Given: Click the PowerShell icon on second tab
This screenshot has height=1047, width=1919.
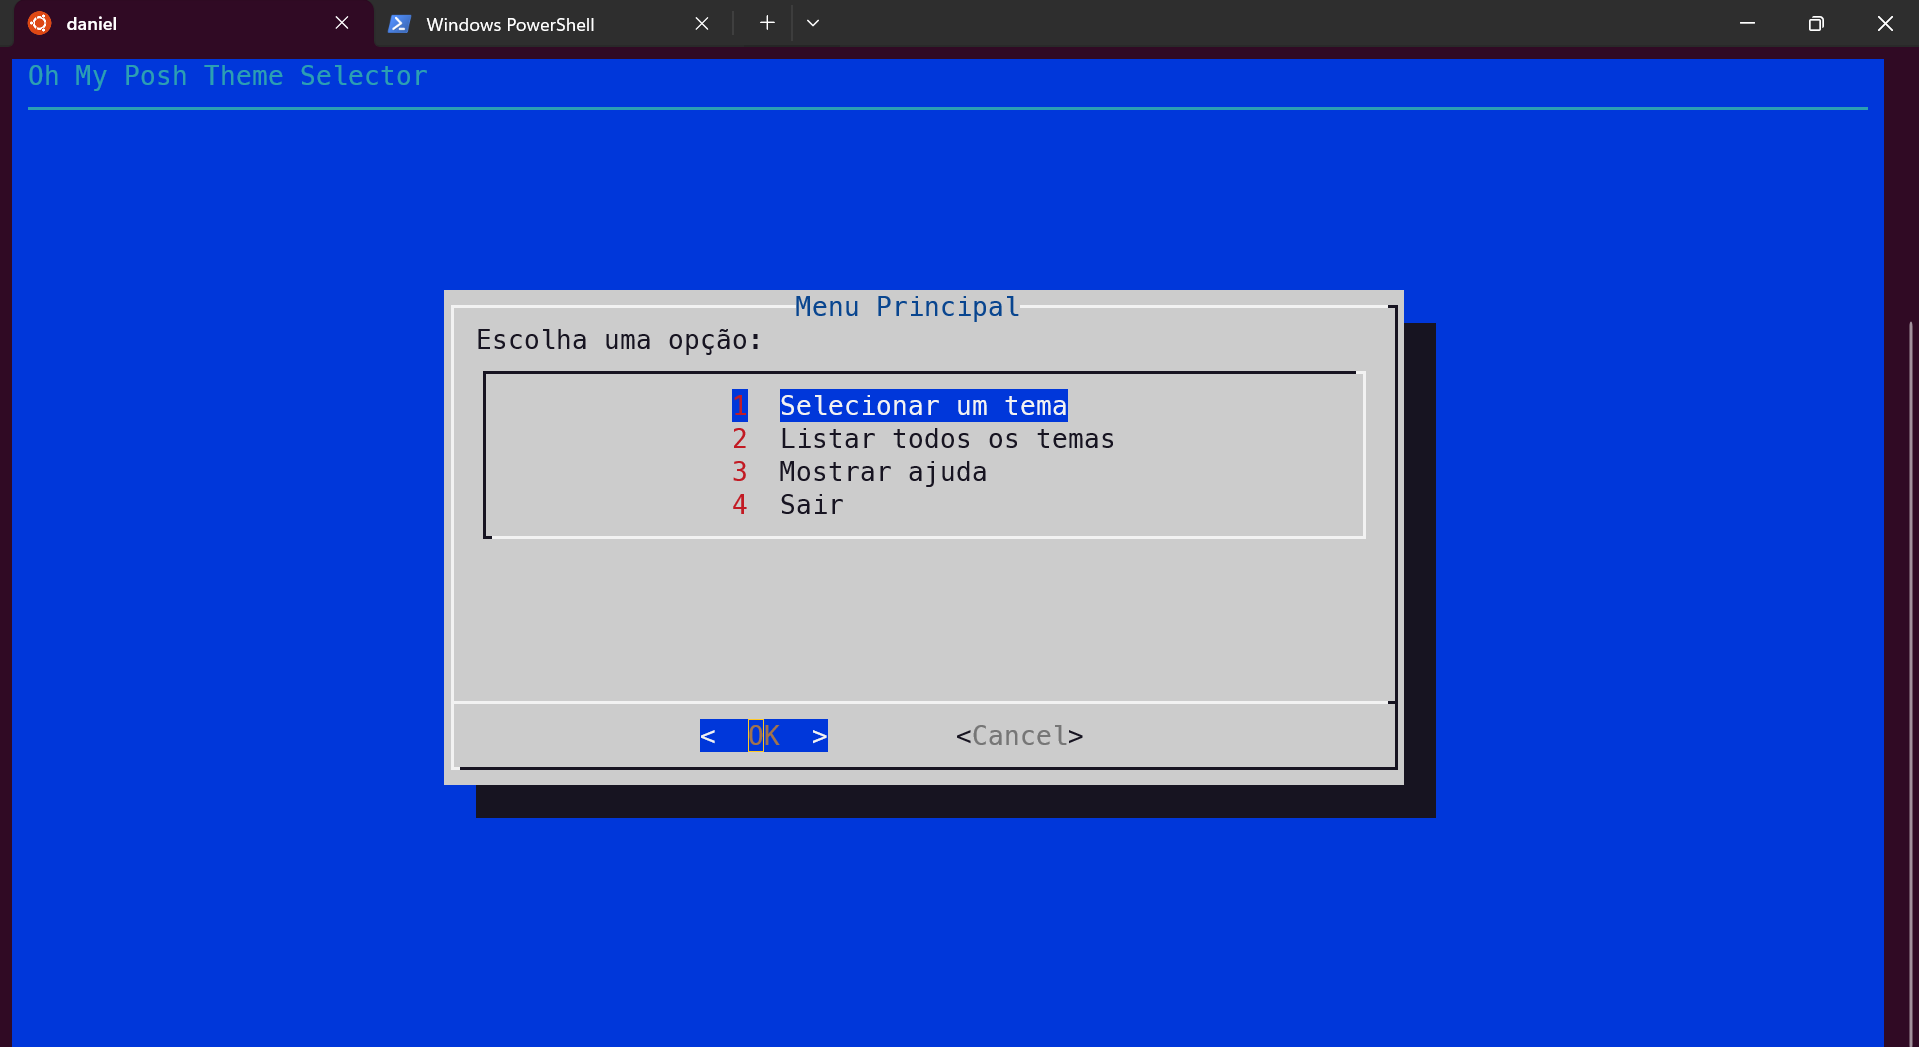Looking at the screenshot, I should pos(399,24).
